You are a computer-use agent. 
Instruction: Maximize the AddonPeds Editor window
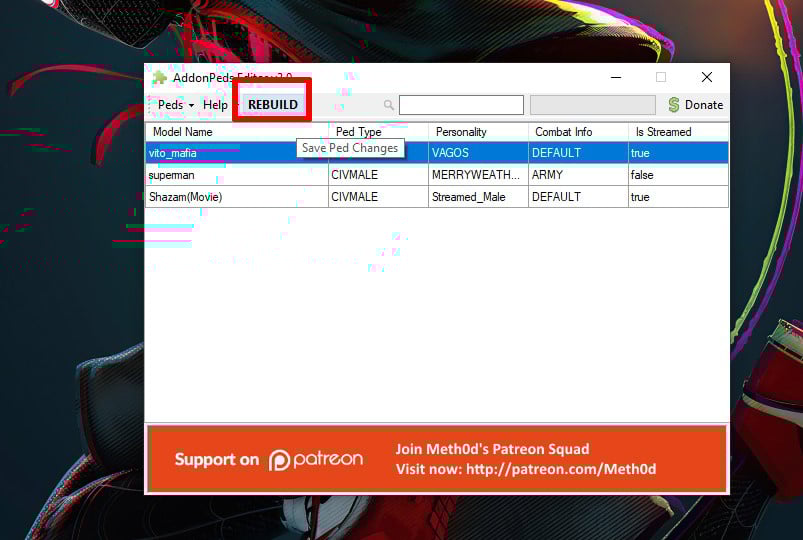pyautogui.click(x=661, y=77)
